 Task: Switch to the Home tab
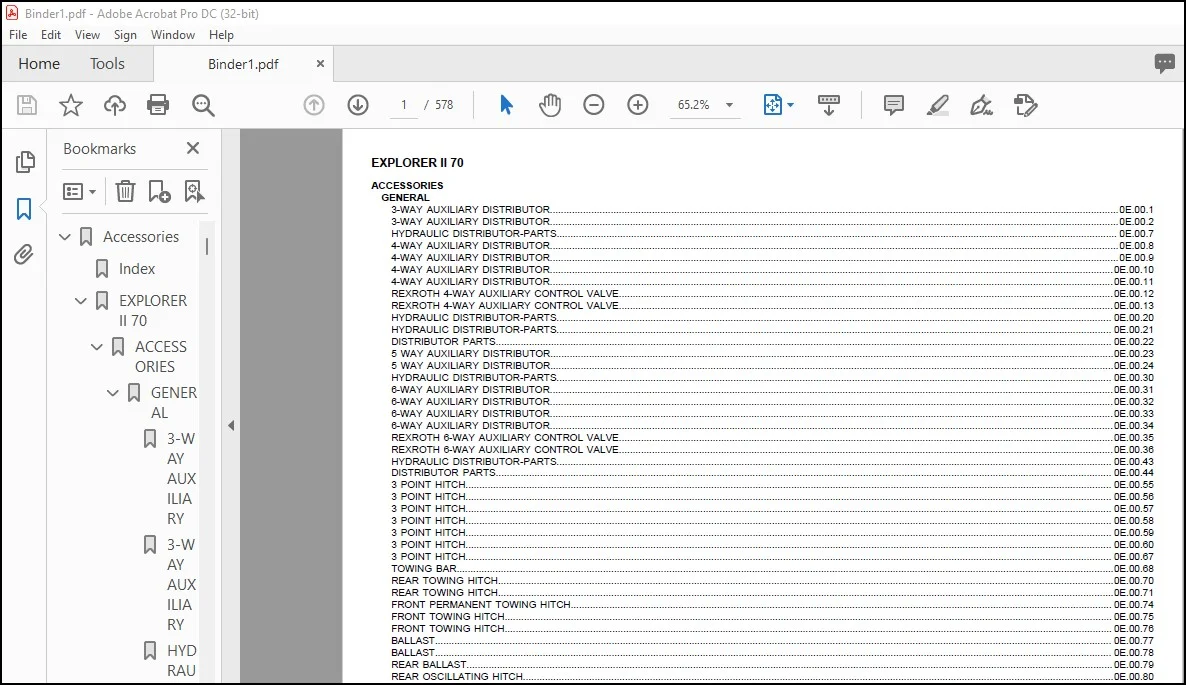pos(39,64)
